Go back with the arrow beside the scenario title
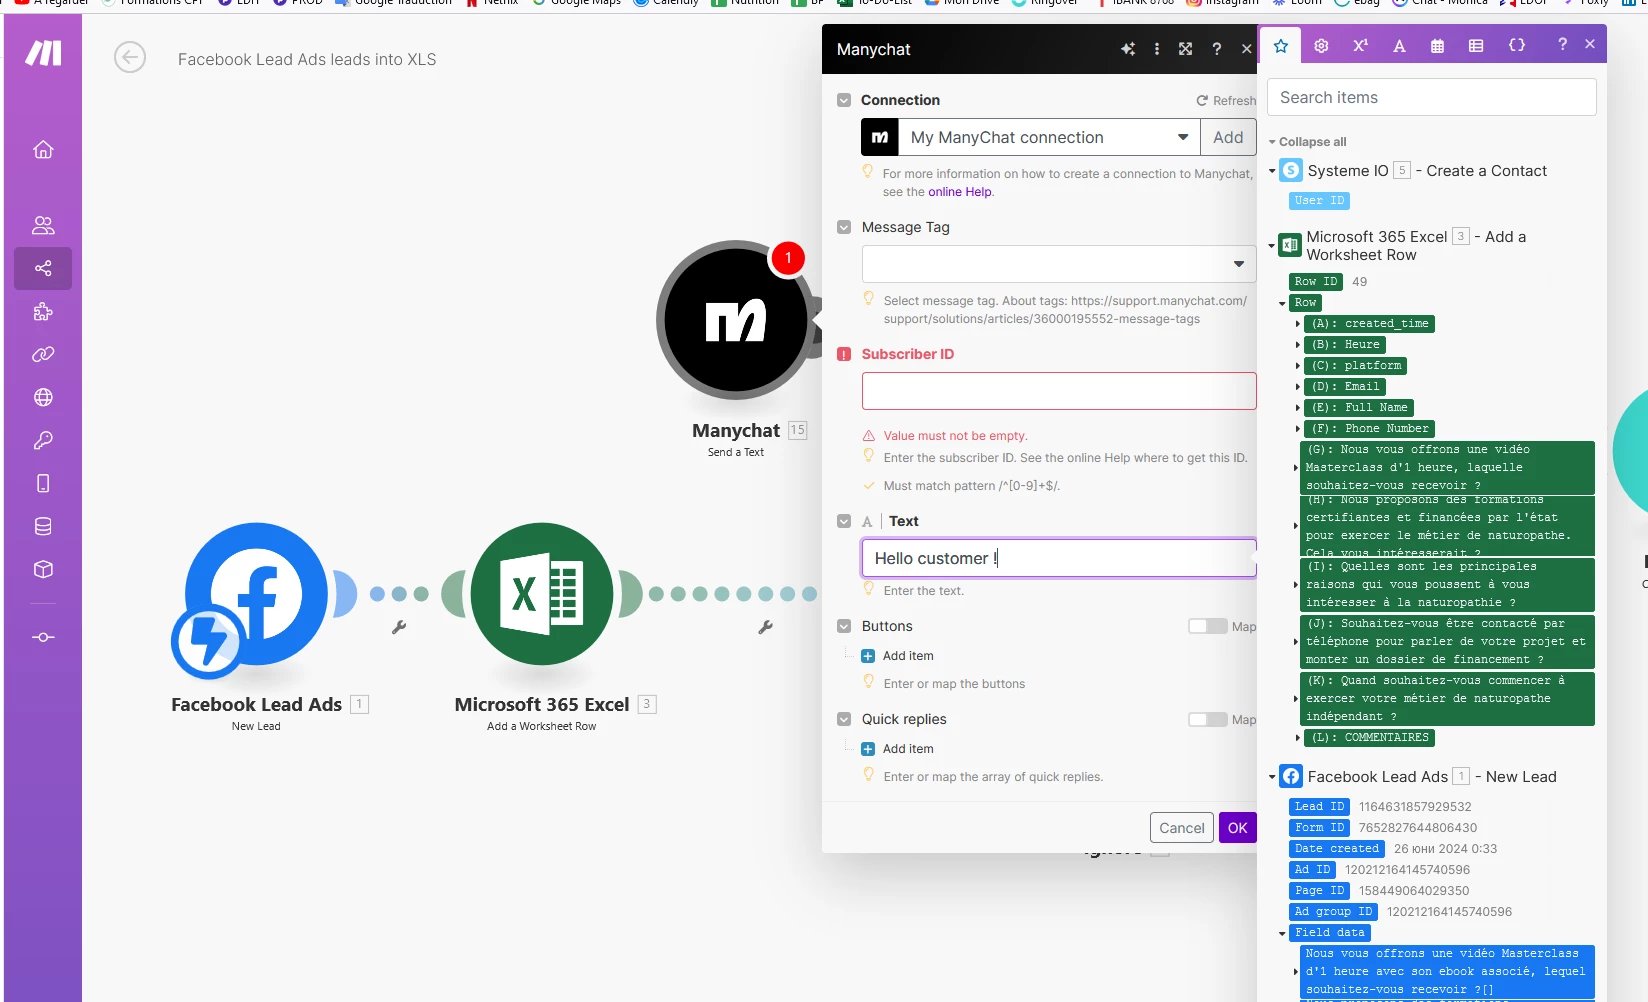 pos(130,58)
